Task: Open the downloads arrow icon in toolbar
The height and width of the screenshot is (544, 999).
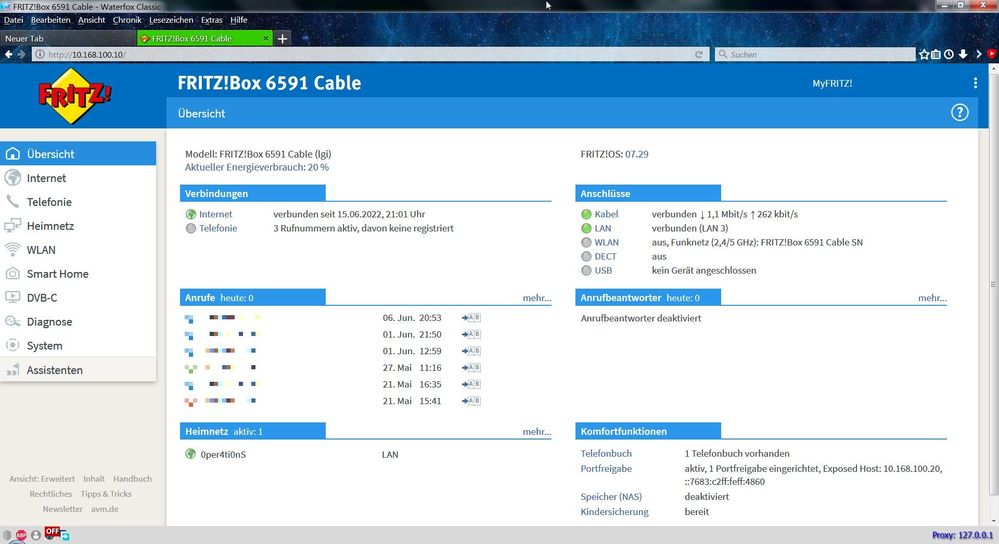Action: tap(963, 55)
